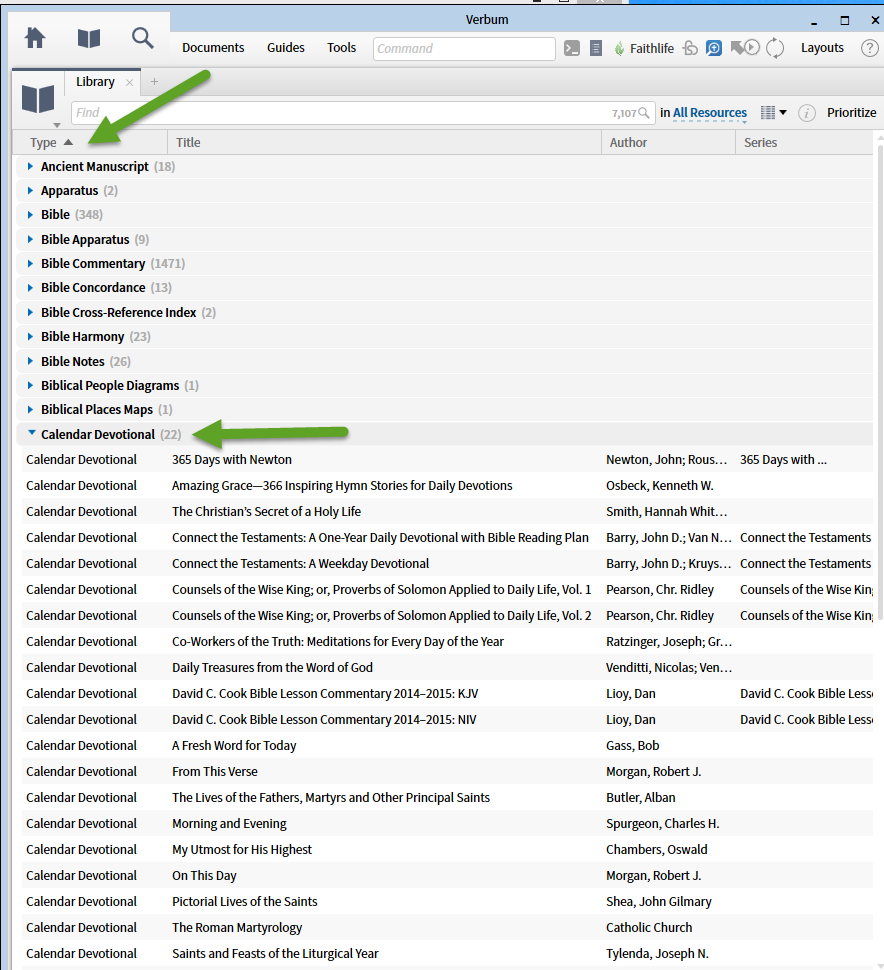
Task: Expand the Apparatus (2) group
Action: 30,191
